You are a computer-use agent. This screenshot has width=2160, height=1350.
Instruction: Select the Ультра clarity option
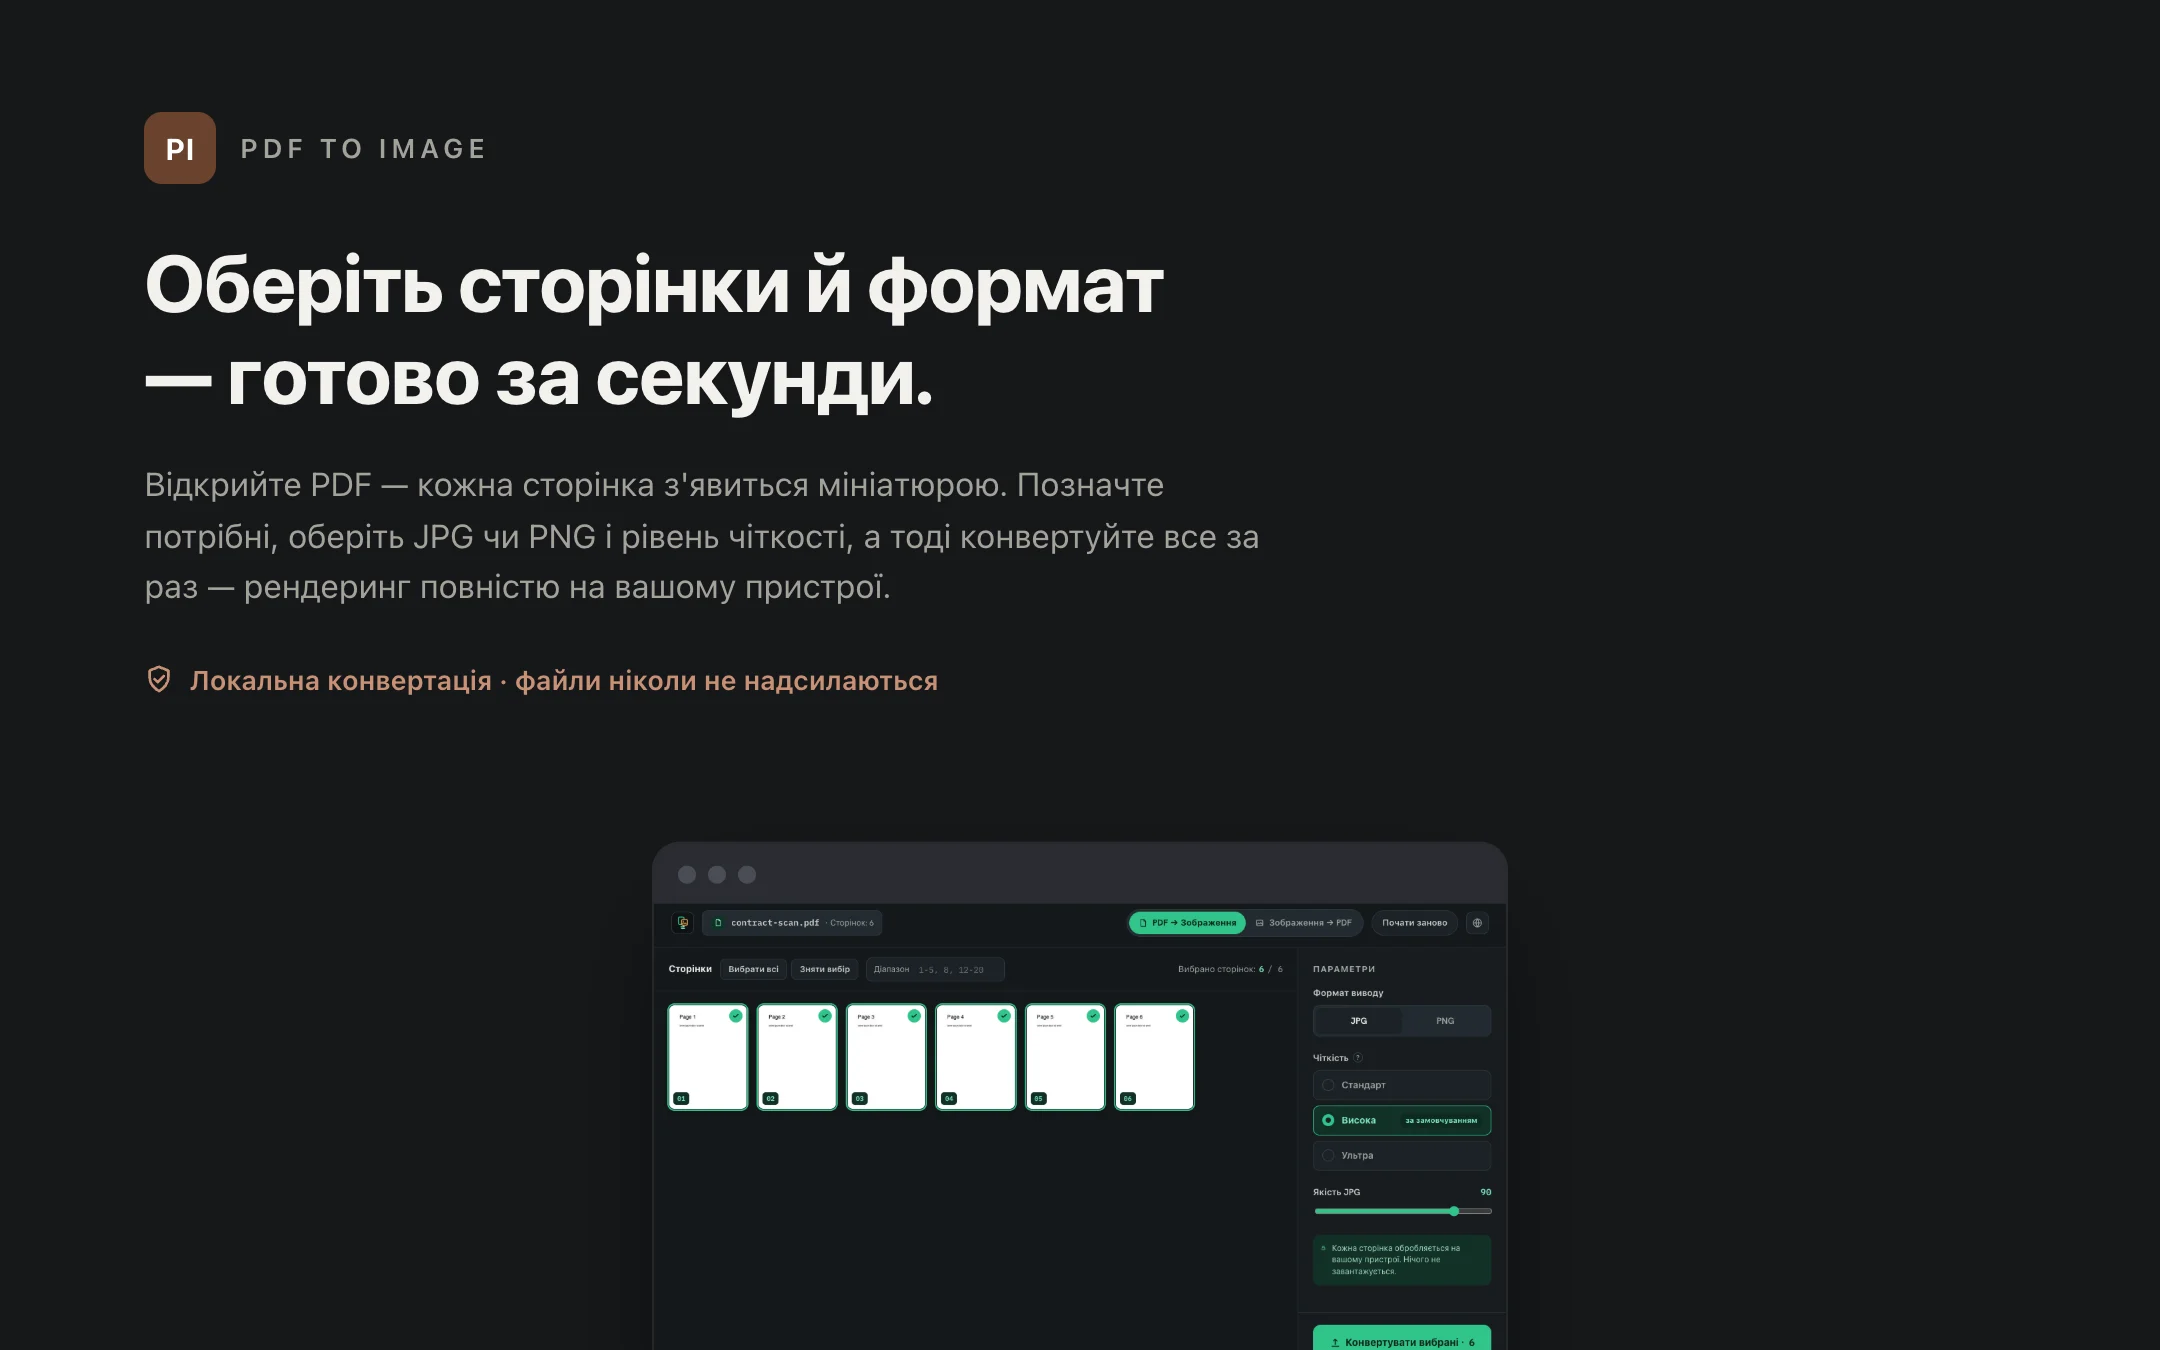[1402, 1155]
